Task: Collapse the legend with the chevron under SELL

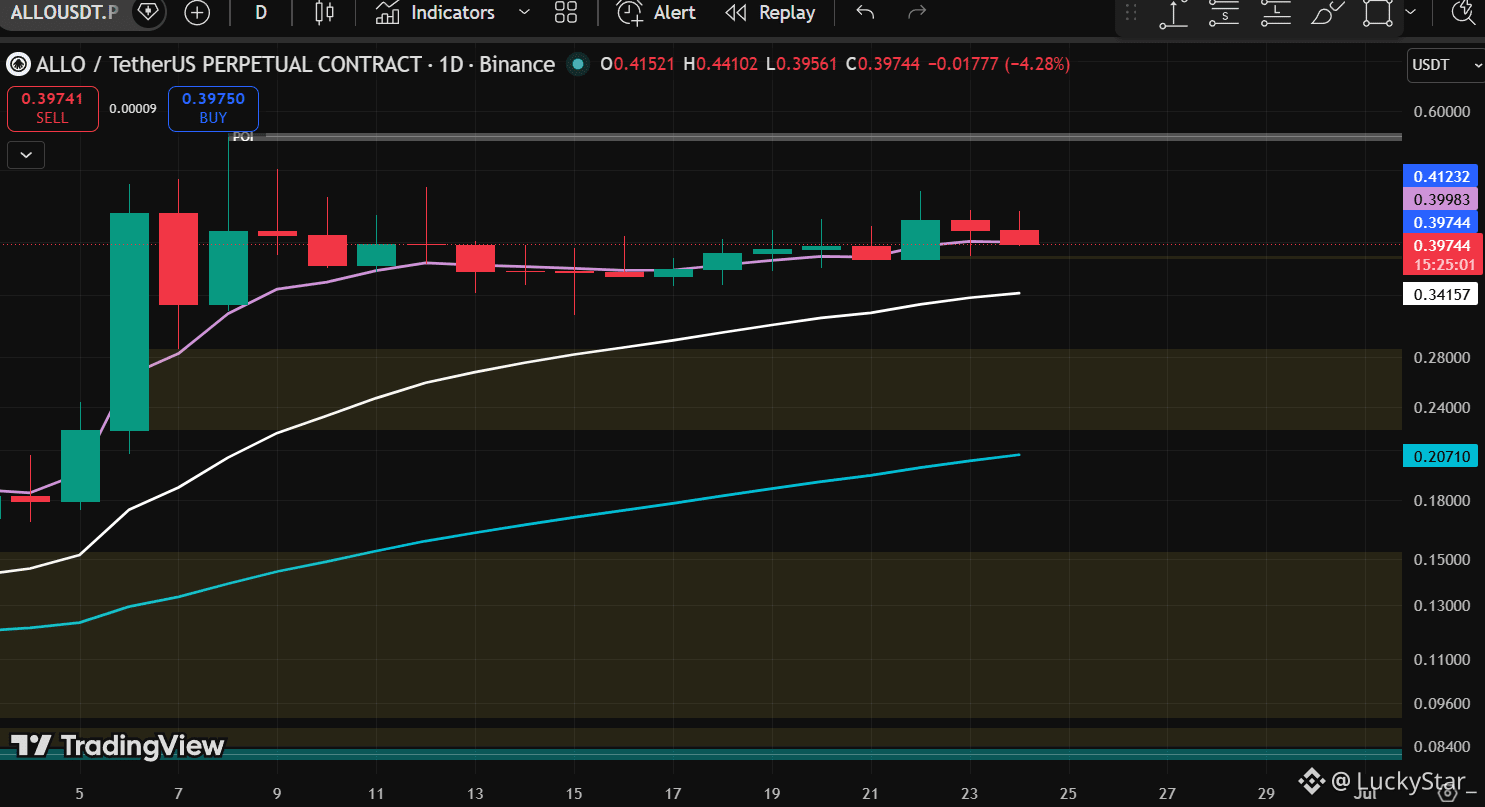Action: click(25, 155)
